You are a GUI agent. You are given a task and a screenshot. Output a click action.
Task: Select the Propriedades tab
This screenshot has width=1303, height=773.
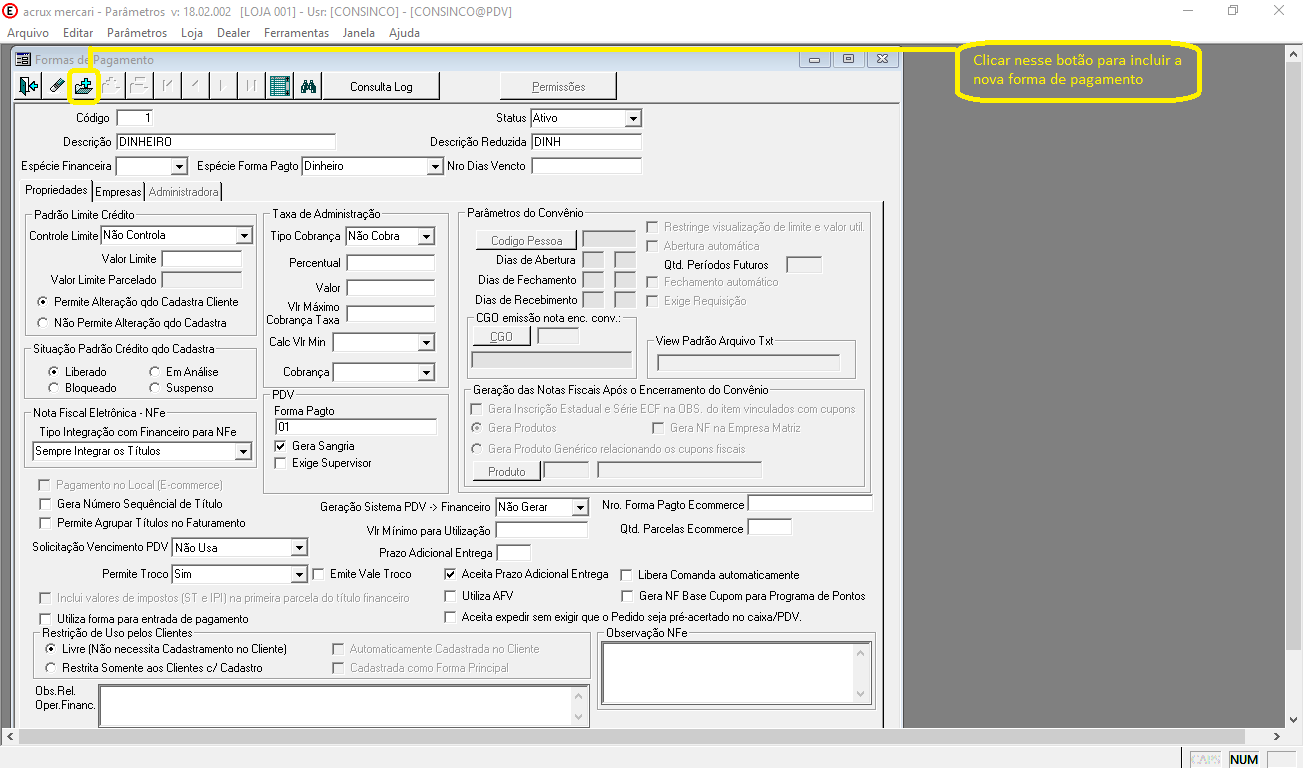(x=57, y=190)
